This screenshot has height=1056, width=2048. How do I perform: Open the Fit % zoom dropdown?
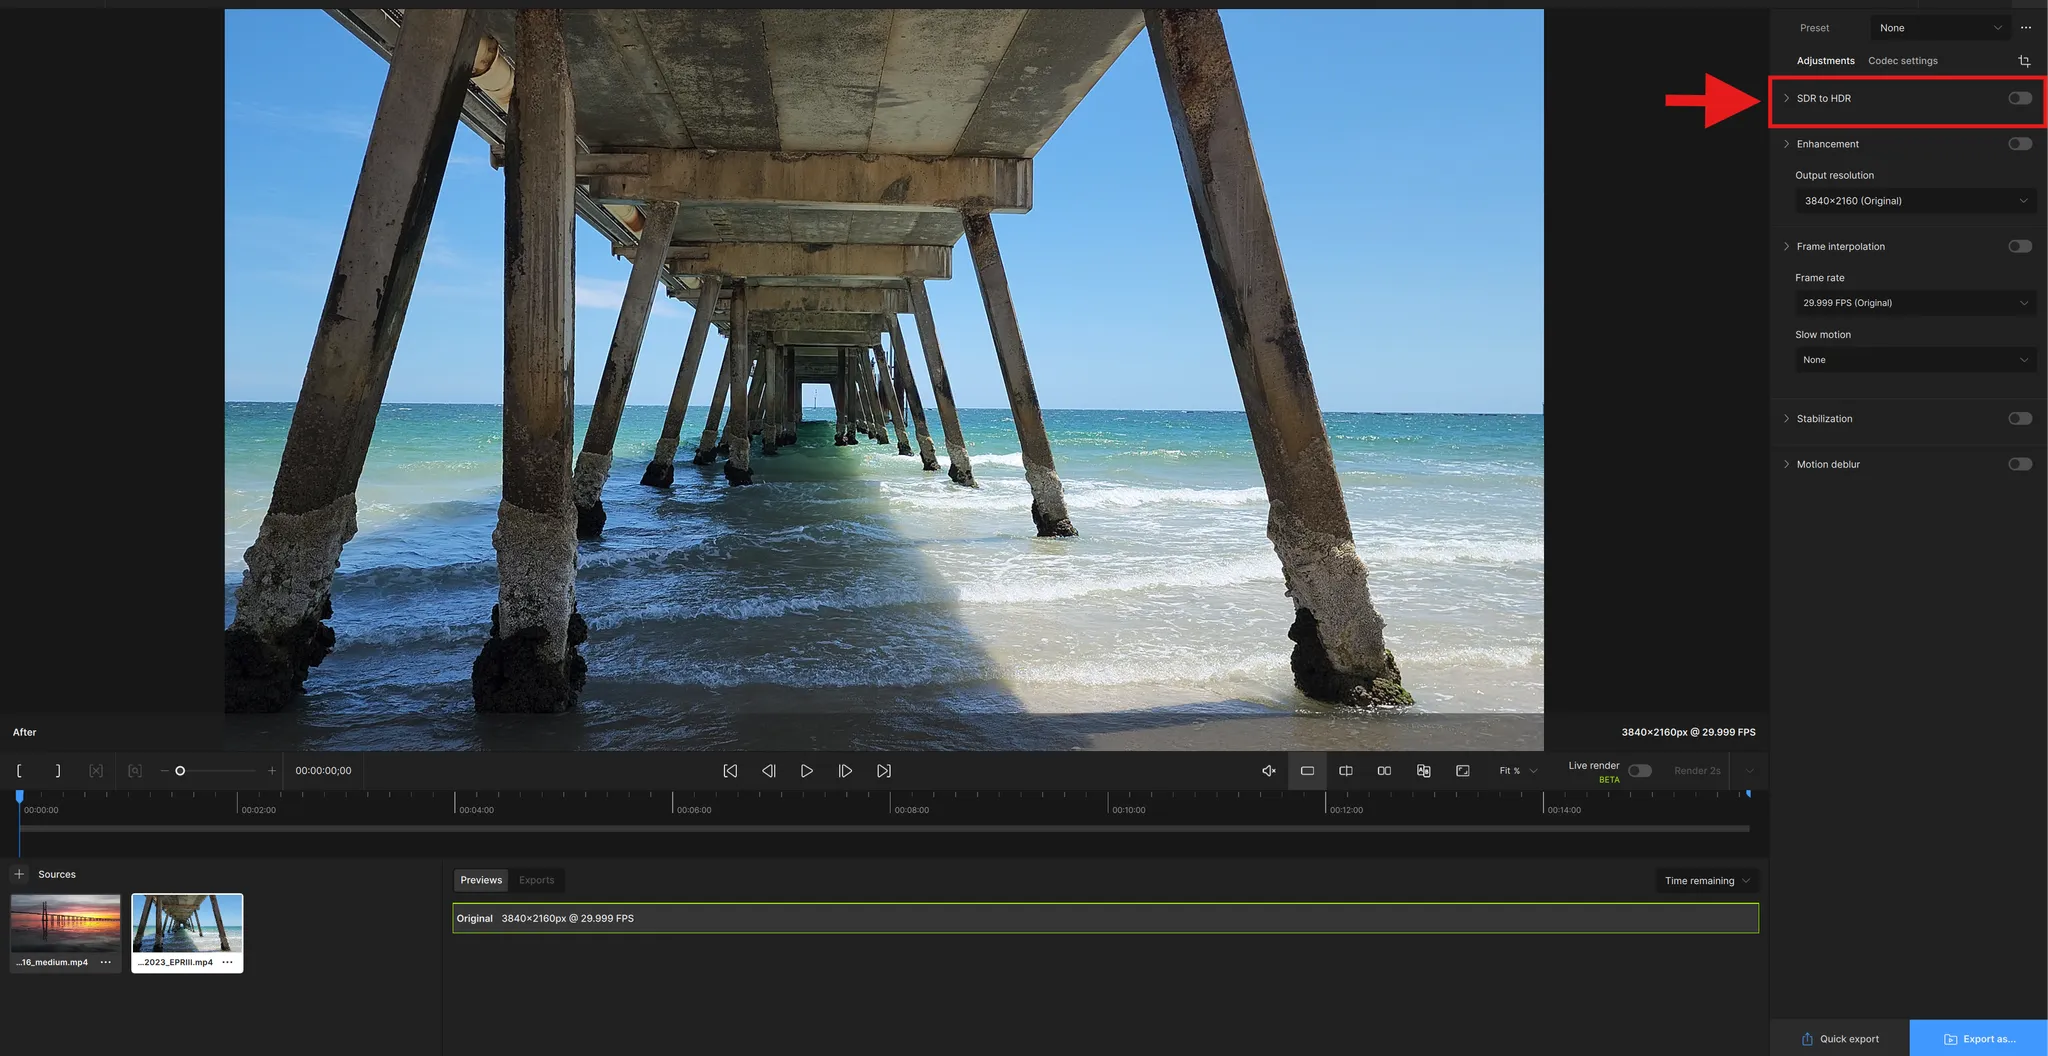click(x=1518, y=771)
